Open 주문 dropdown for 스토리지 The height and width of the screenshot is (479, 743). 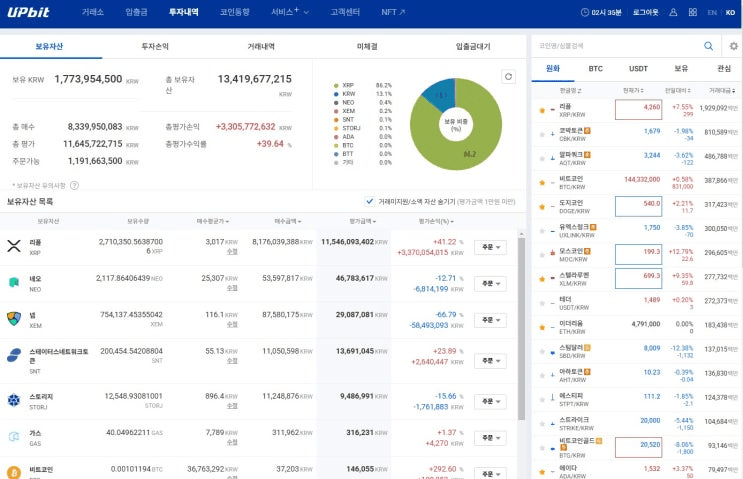tap(490, 401)
